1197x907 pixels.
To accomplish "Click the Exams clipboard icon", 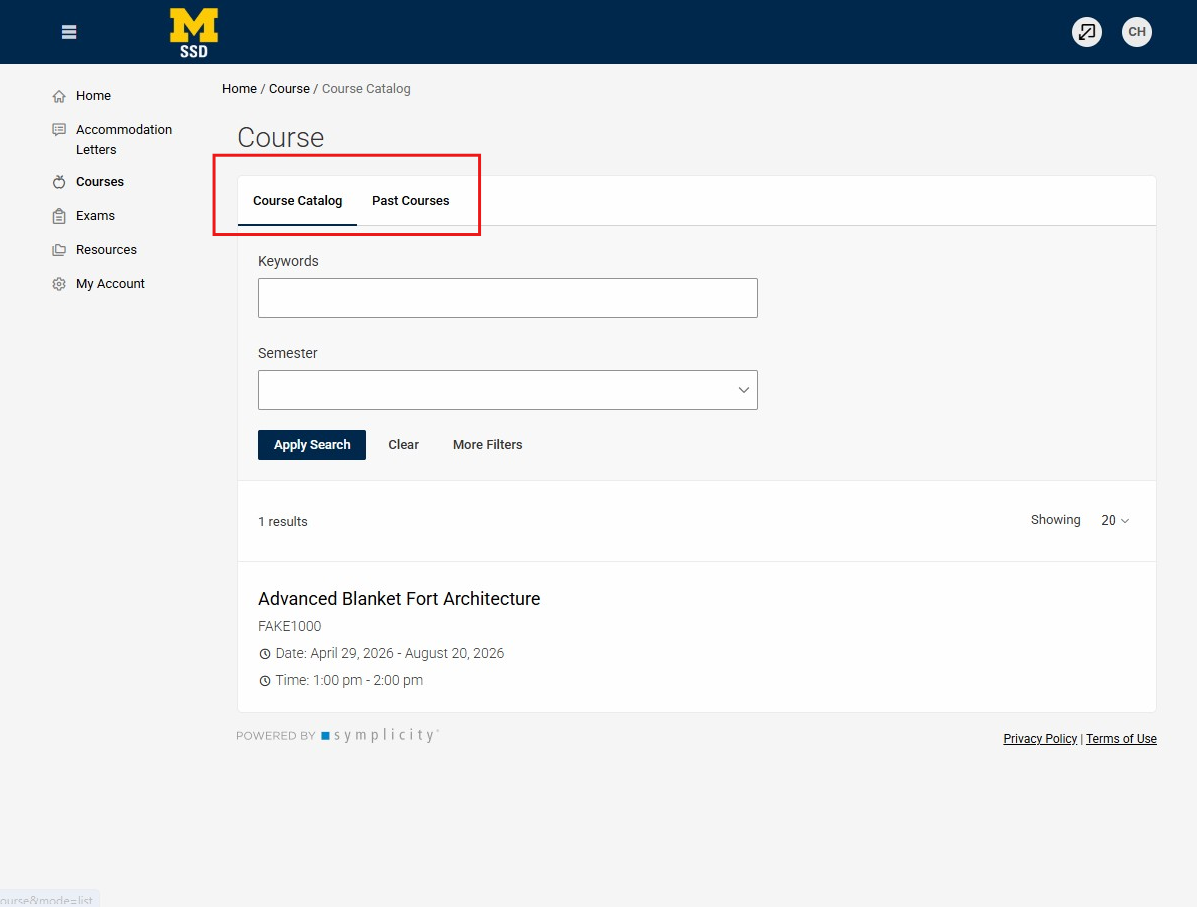I will point(59,216).
